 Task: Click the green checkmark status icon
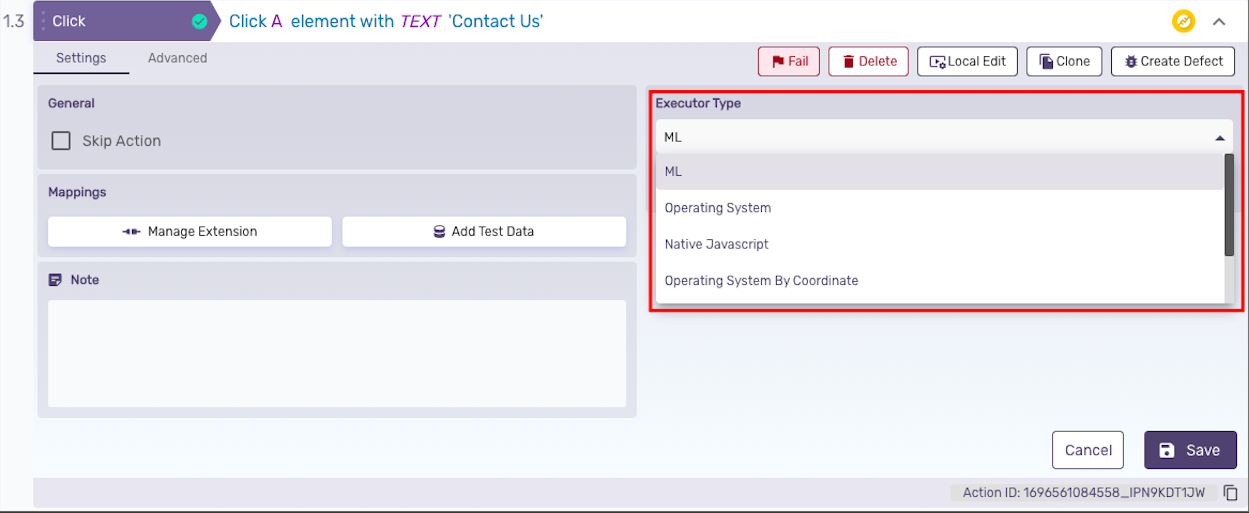click(199, 21)
